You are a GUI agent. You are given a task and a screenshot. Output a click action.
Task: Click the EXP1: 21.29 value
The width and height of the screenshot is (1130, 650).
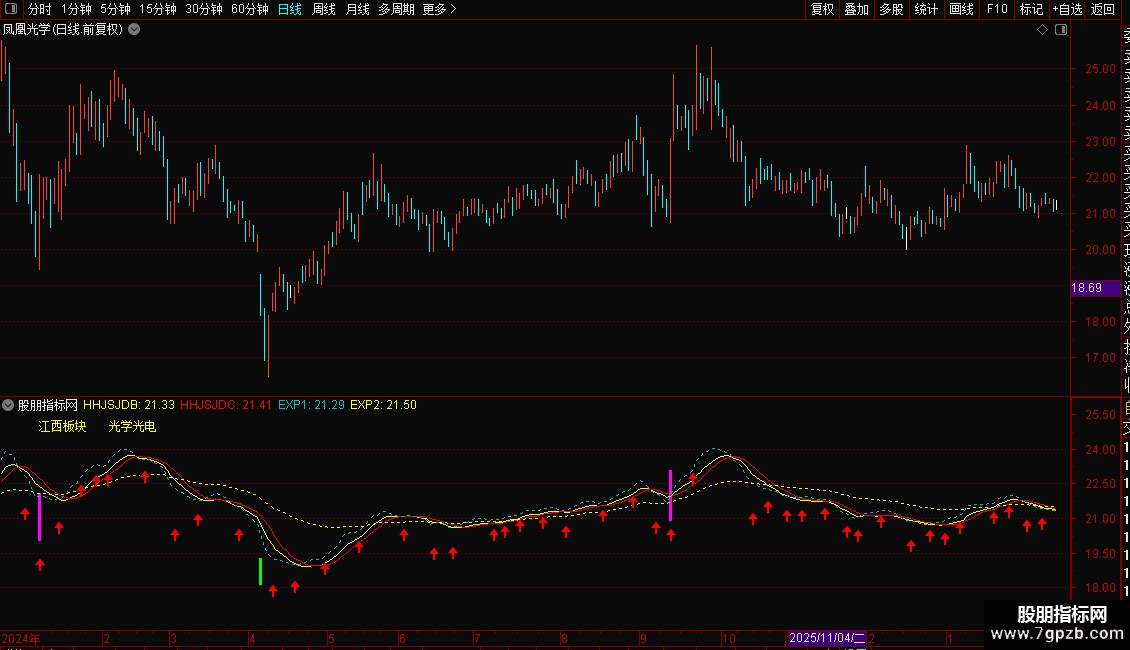coord(311,405)
